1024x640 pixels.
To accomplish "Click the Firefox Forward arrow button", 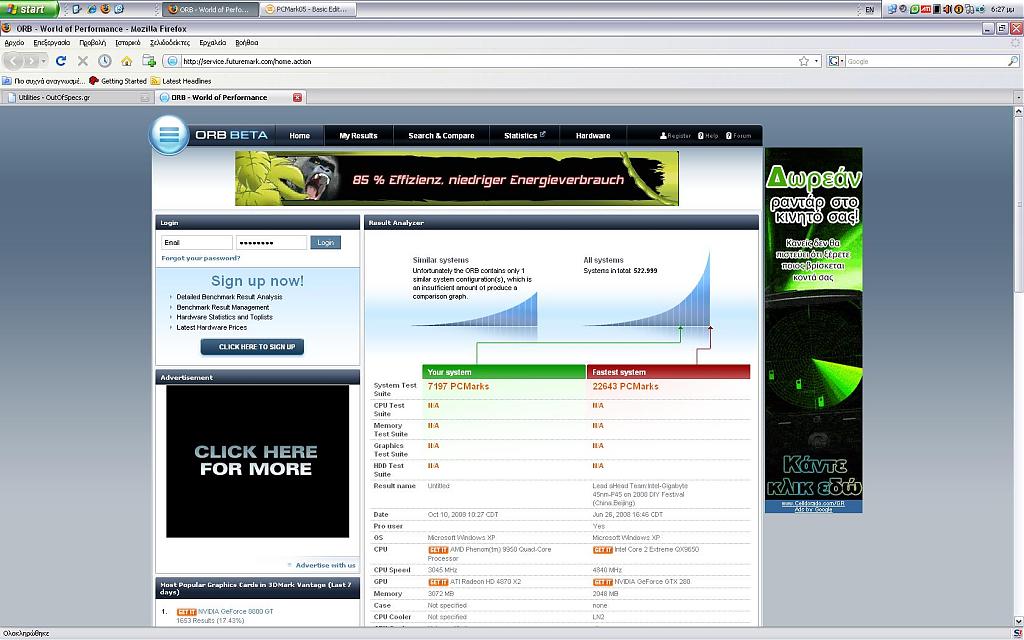I will click(31, 61).
